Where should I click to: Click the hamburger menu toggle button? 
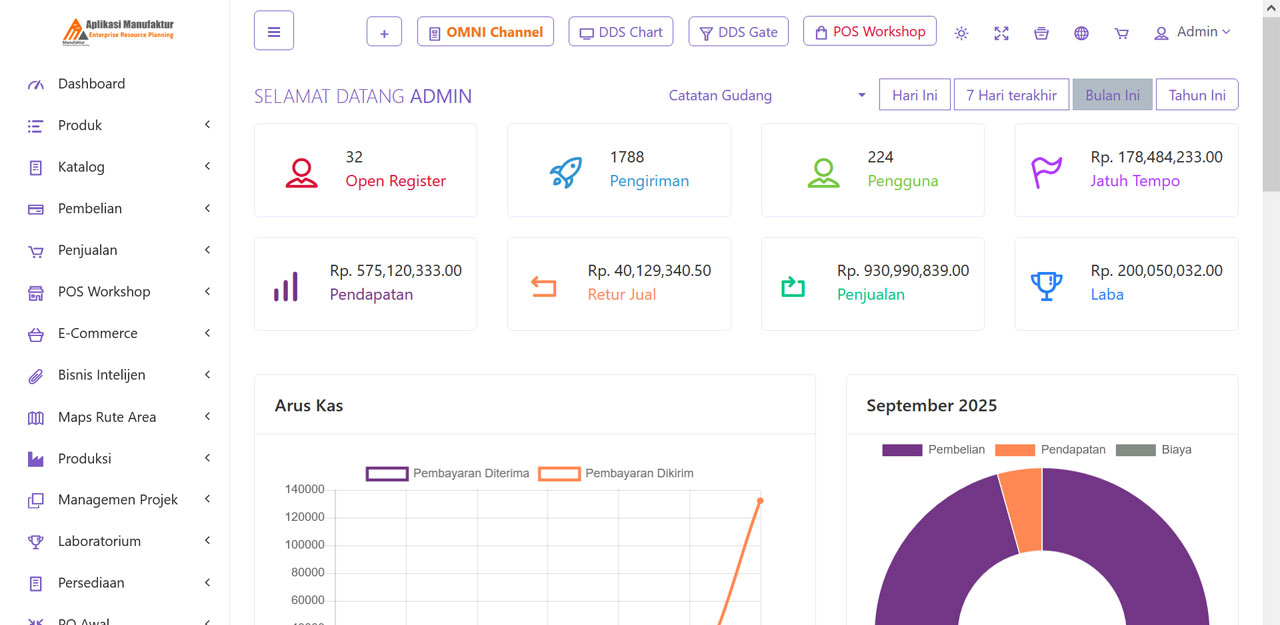coord(274,31)
